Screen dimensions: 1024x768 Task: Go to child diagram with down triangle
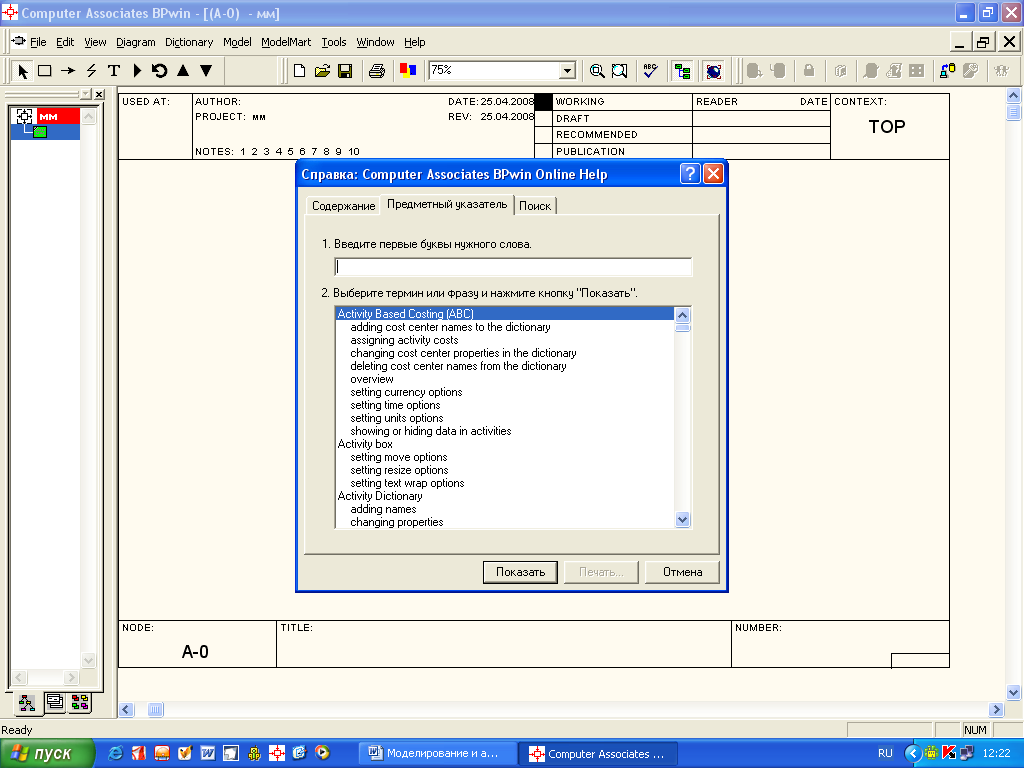206,71
